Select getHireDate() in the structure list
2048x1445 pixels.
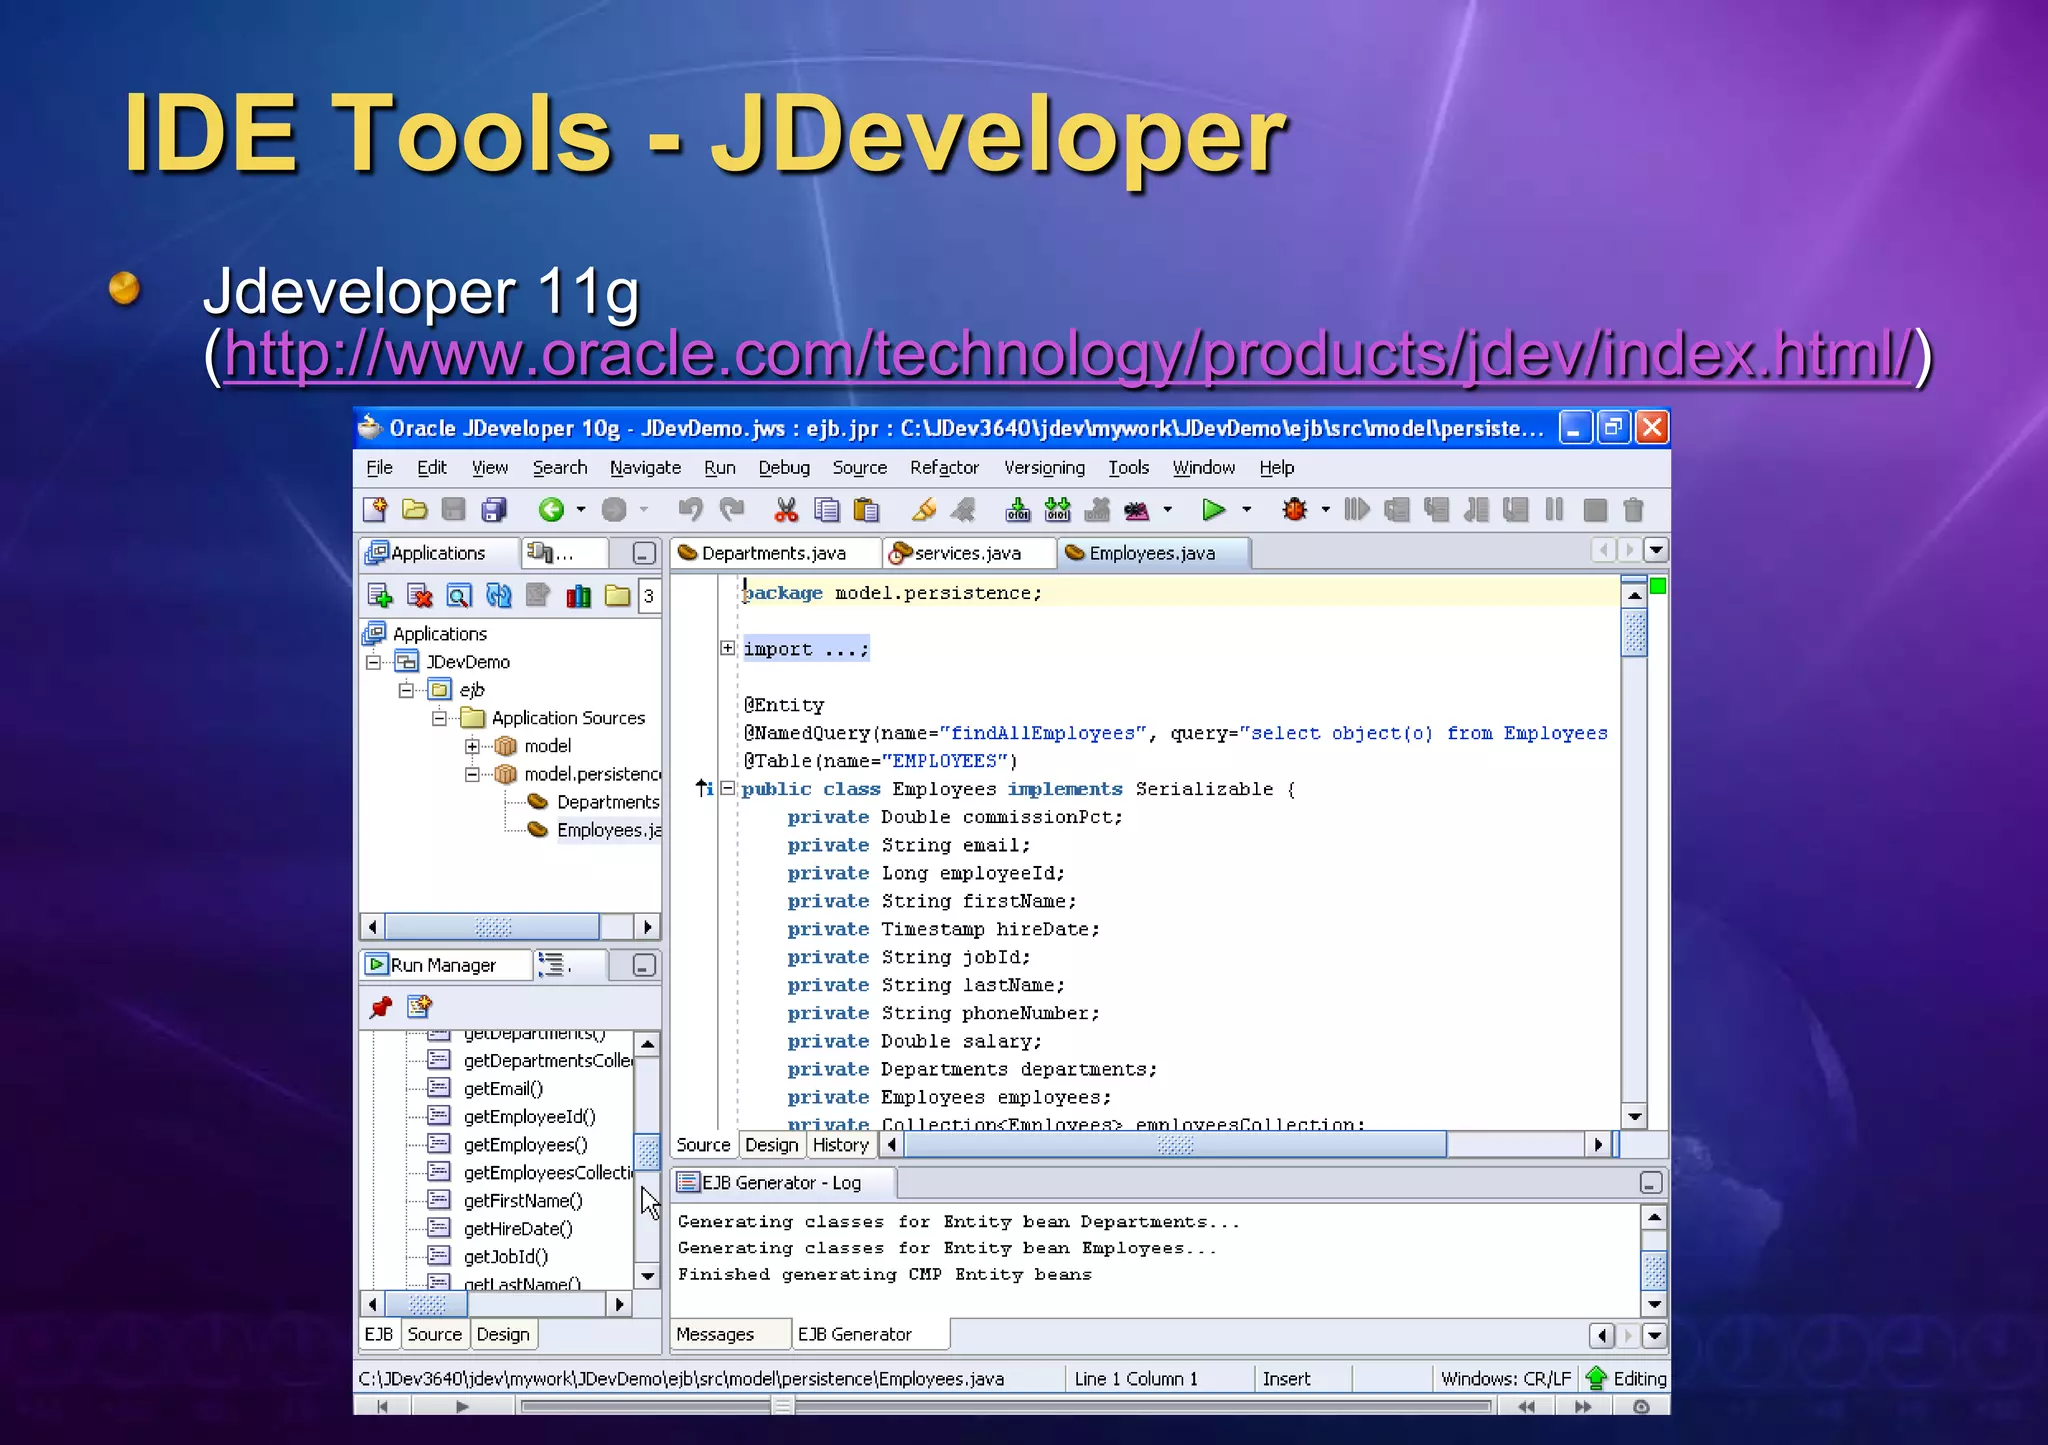click(x=518, y=1229)
